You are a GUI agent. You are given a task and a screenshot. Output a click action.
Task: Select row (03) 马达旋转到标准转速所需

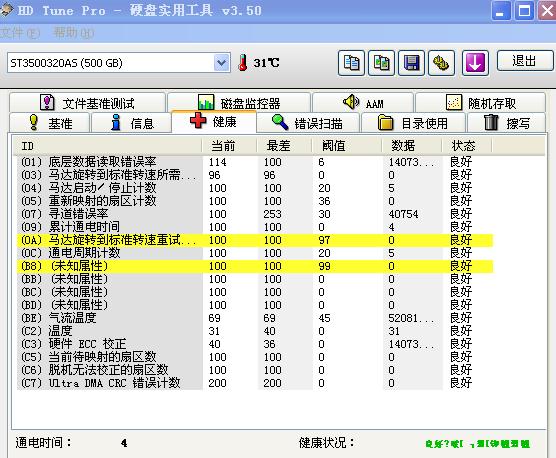255,175
